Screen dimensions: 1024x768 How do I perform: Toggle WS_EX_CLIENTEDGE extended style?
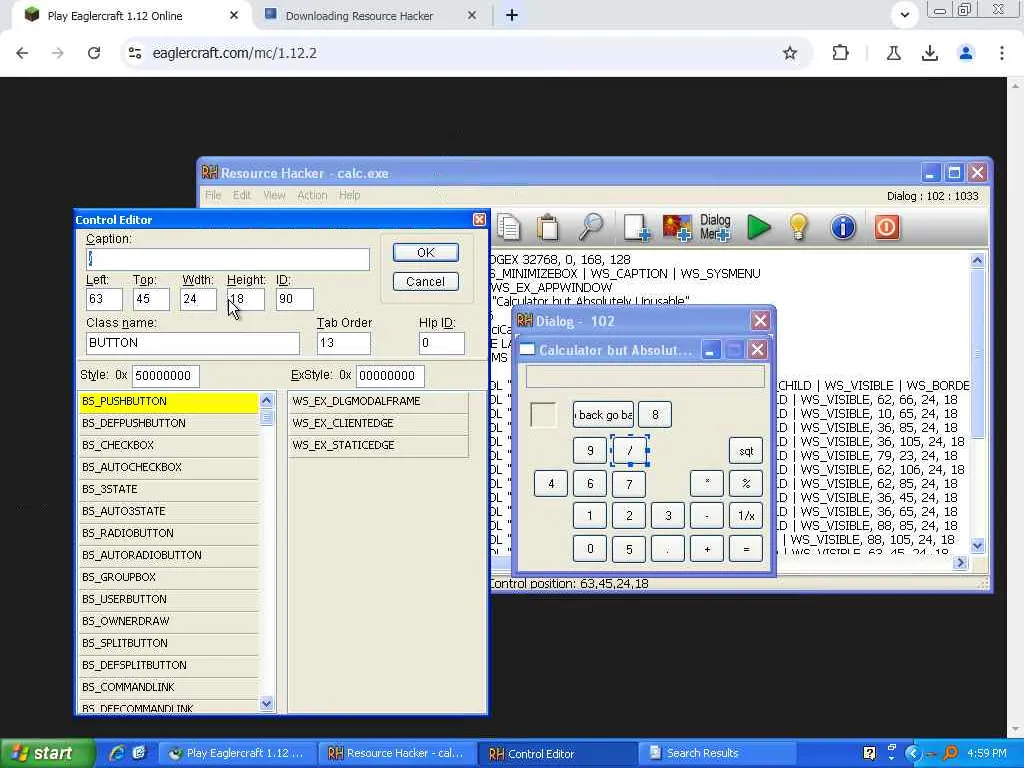tap(377, 423)
